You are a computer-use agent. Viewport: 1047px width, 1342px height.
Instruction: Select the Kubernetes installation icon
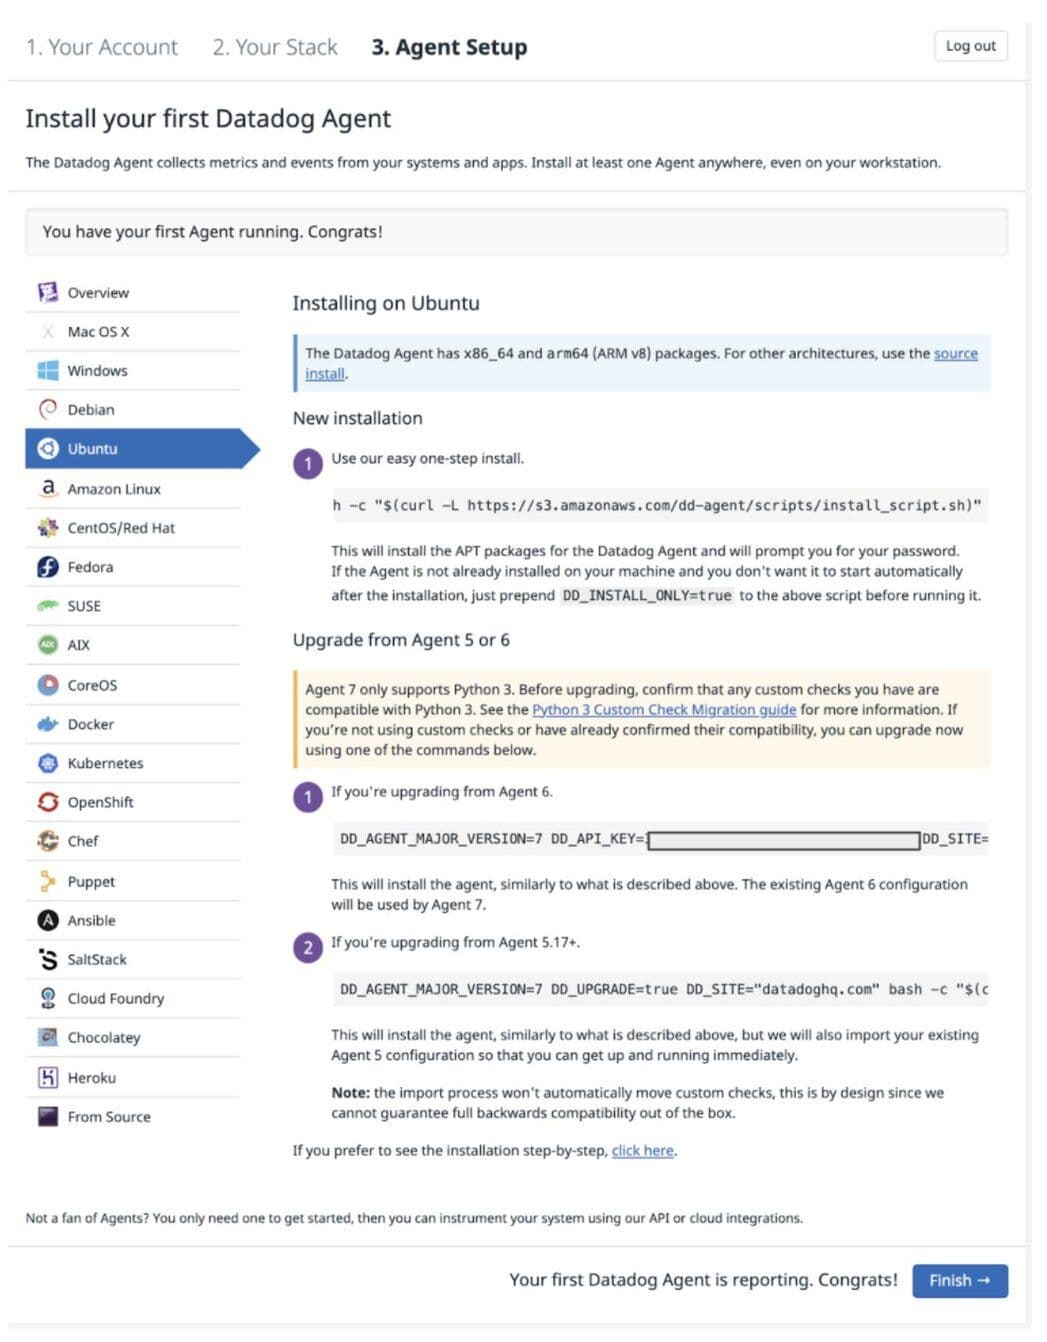[47, 763]
